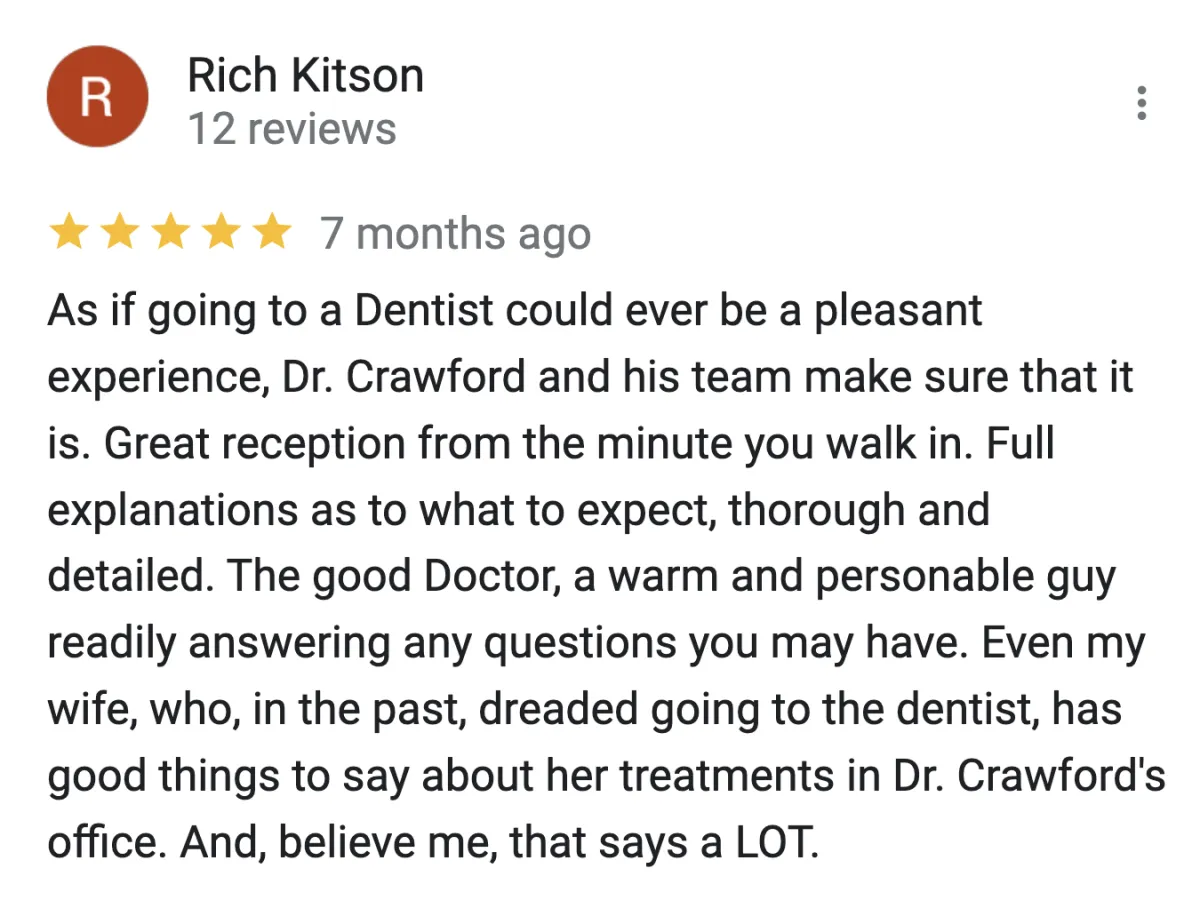1200x924 pixels.
Task: Click the red 'R' profile avatar
Action: [x=97, y=98]
